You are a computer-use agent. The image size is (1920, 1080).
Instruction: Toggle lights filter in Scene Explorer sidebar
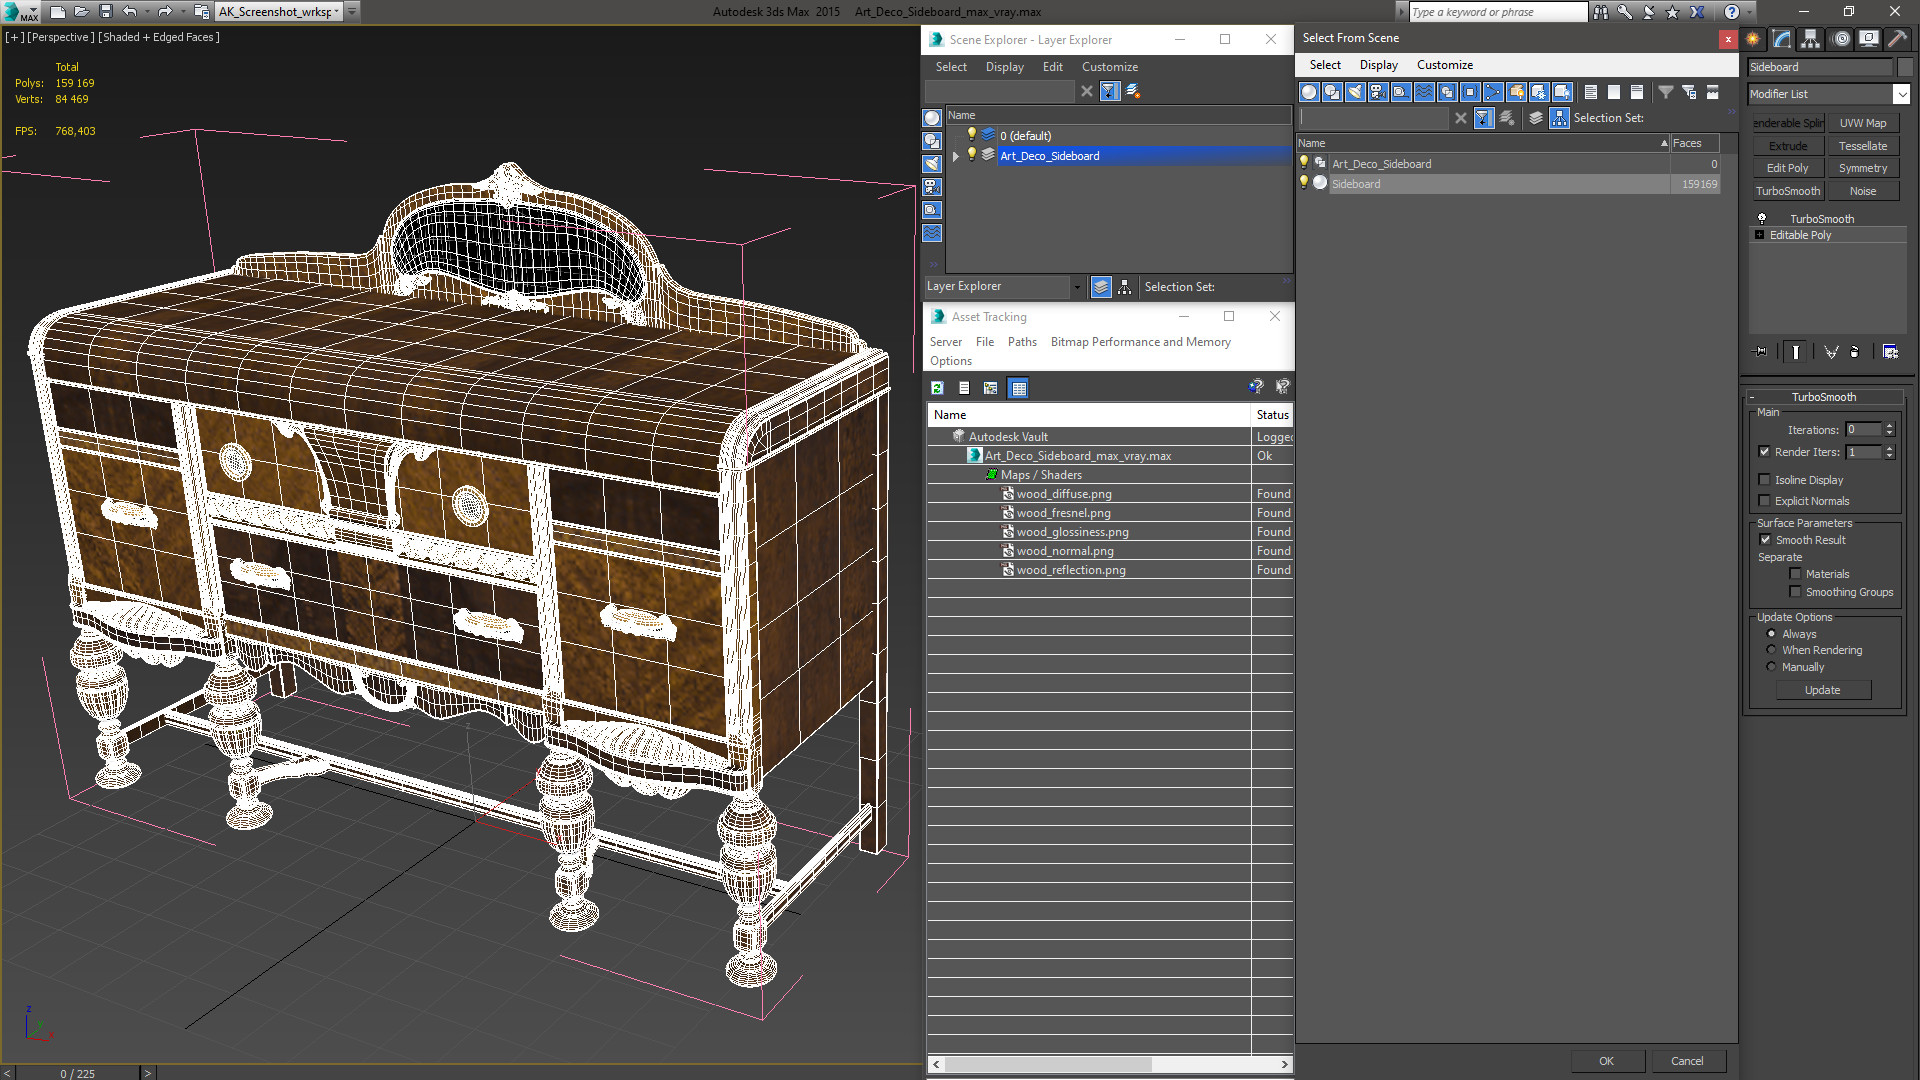(x=932, y=164)
